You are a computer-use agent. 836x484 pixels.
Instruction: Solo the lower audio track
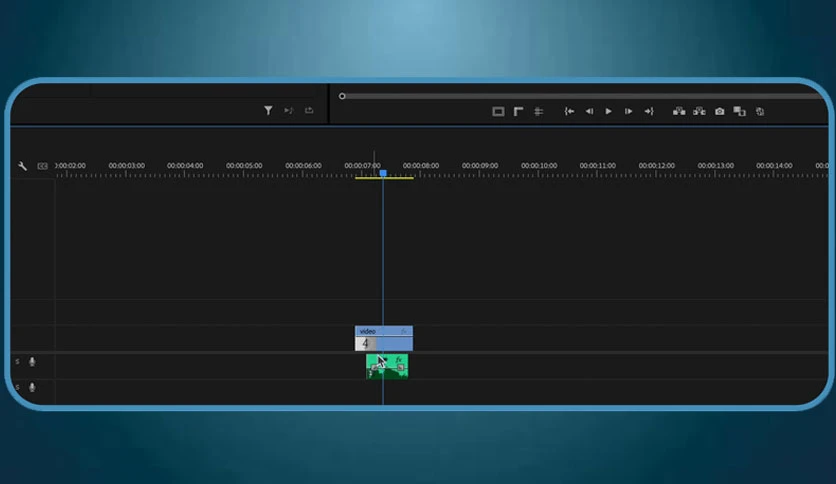[x=18, y=387]
